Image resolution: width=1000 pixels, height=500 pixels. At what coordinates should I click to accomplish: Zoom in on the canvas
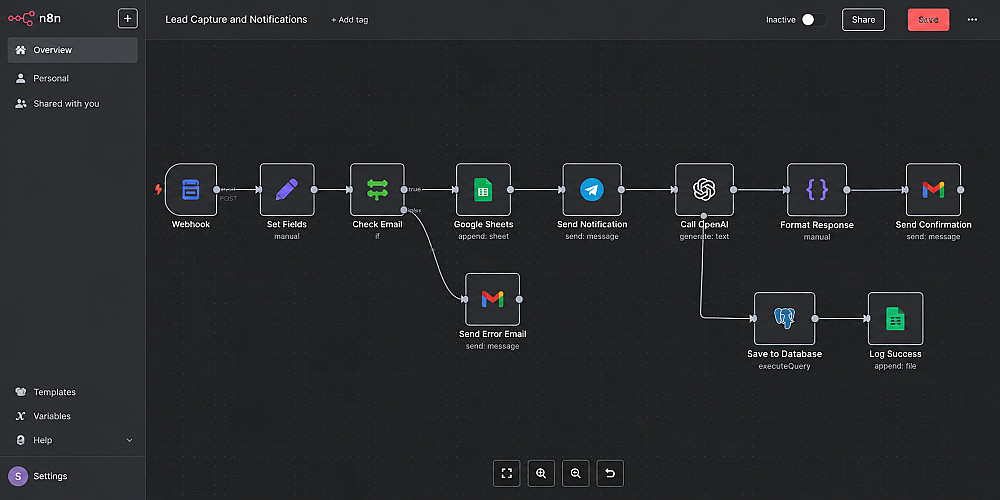point(541,473)
